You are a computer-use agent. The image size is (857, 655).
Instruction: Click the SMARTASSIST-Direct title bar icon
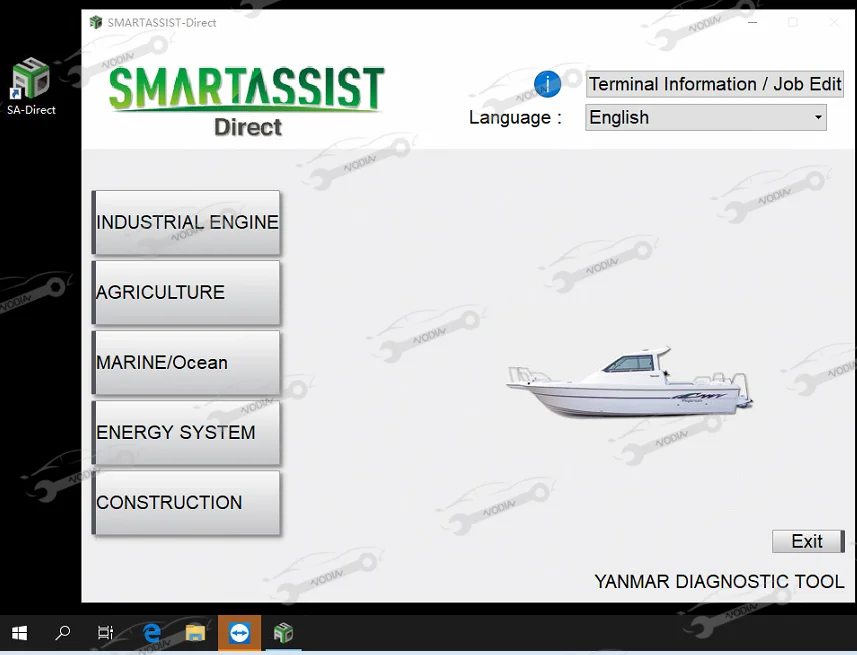96,22
